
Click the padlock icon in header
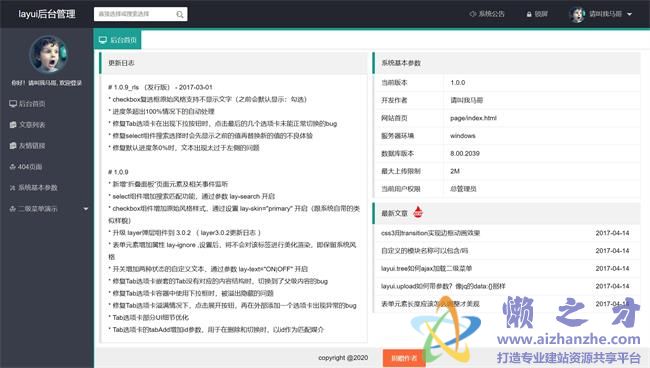coord(529,15)
